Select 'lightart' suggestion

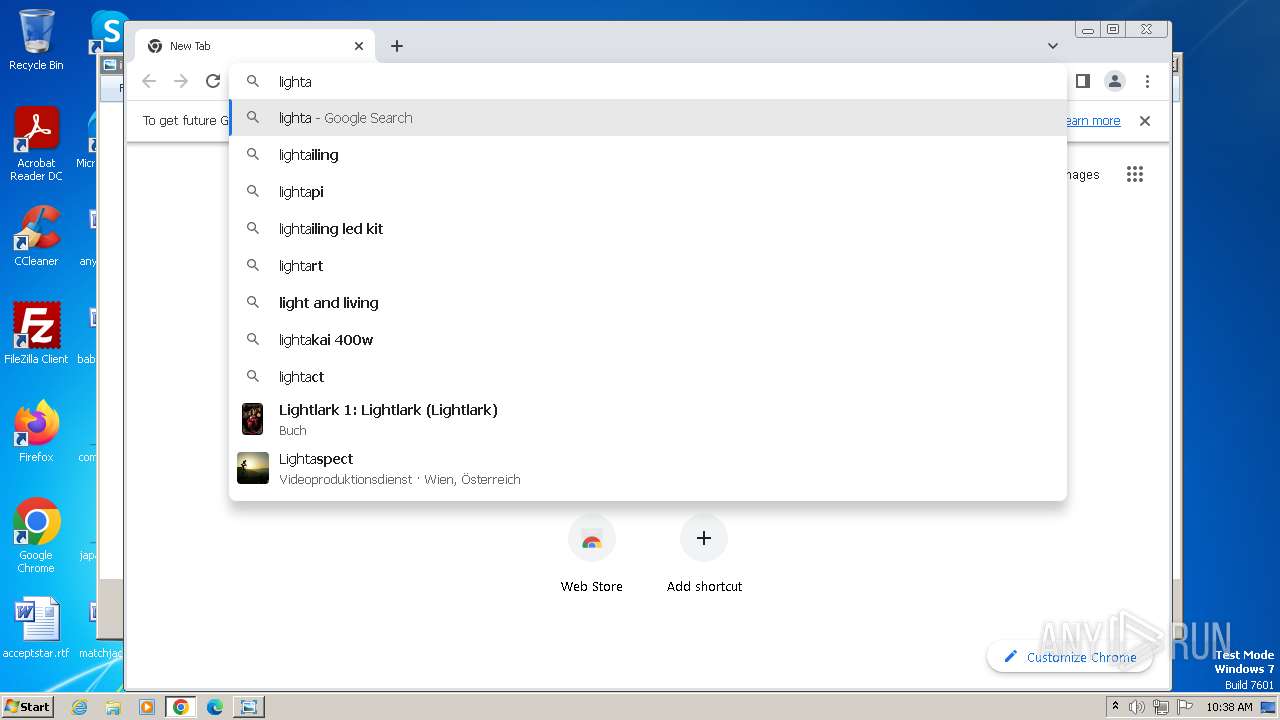648,266
